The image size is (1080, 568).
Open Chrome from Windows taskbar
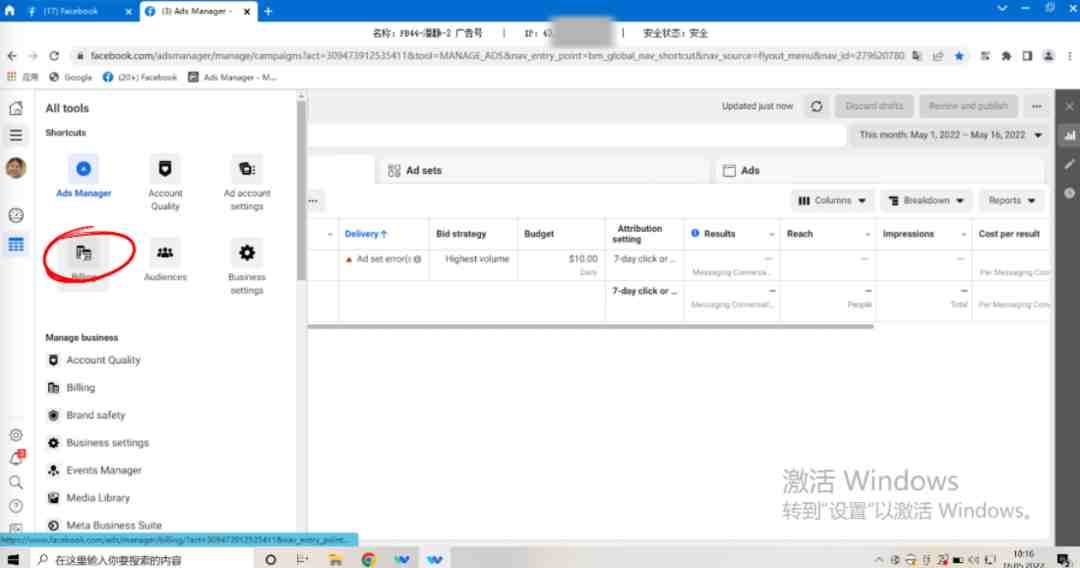click(368, 559)
